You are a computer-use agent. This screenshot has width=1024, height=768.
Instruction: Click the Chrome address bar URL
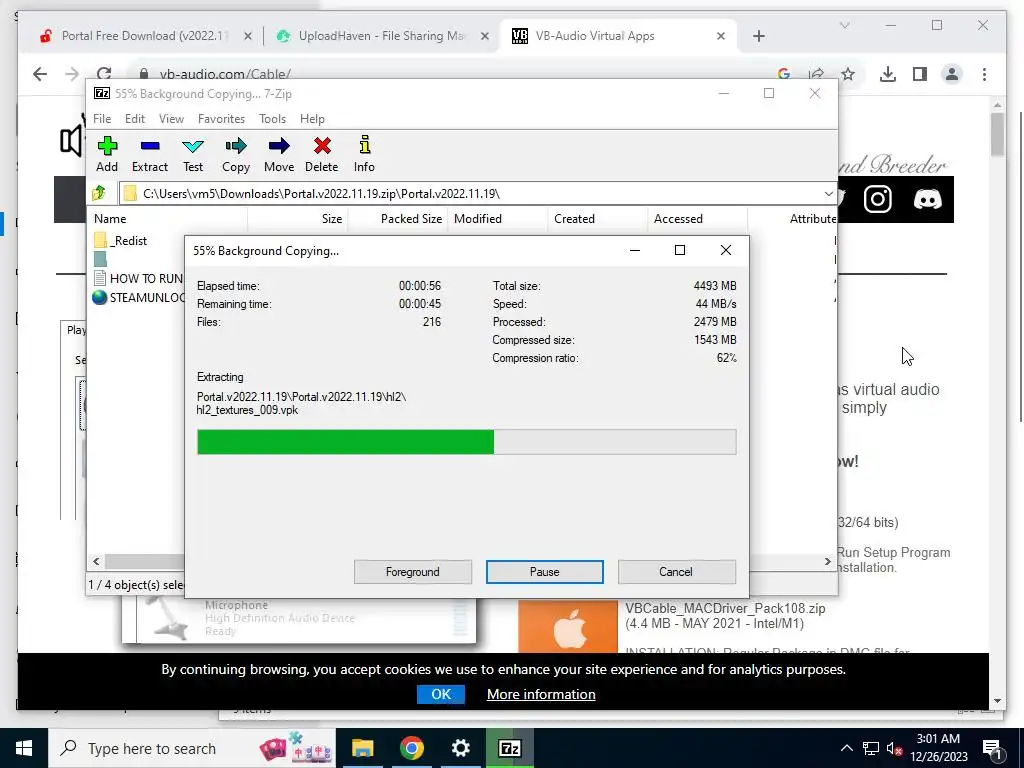click(x=225, y=74)
